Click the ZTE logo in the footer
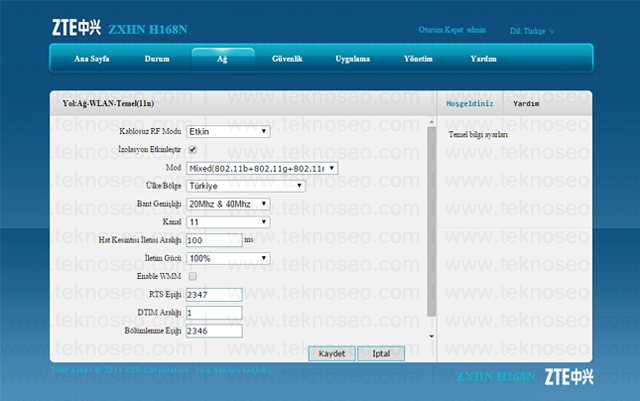Image resolution: width=640 pixels, height=401 pixels. point(569,376)
